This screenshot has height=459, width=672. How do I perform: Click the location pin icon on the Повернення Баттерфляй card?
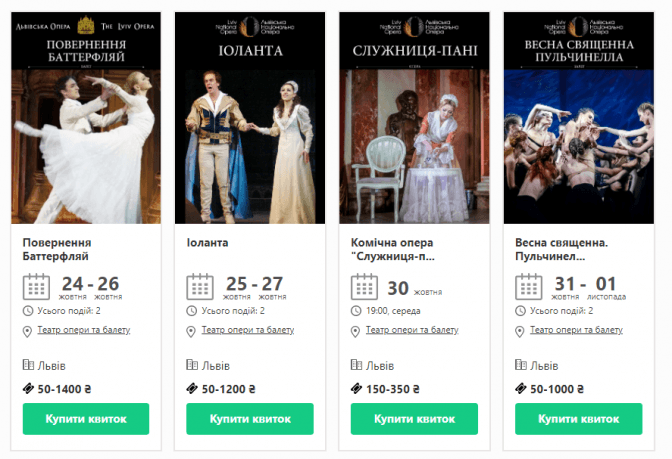point(28,330)
